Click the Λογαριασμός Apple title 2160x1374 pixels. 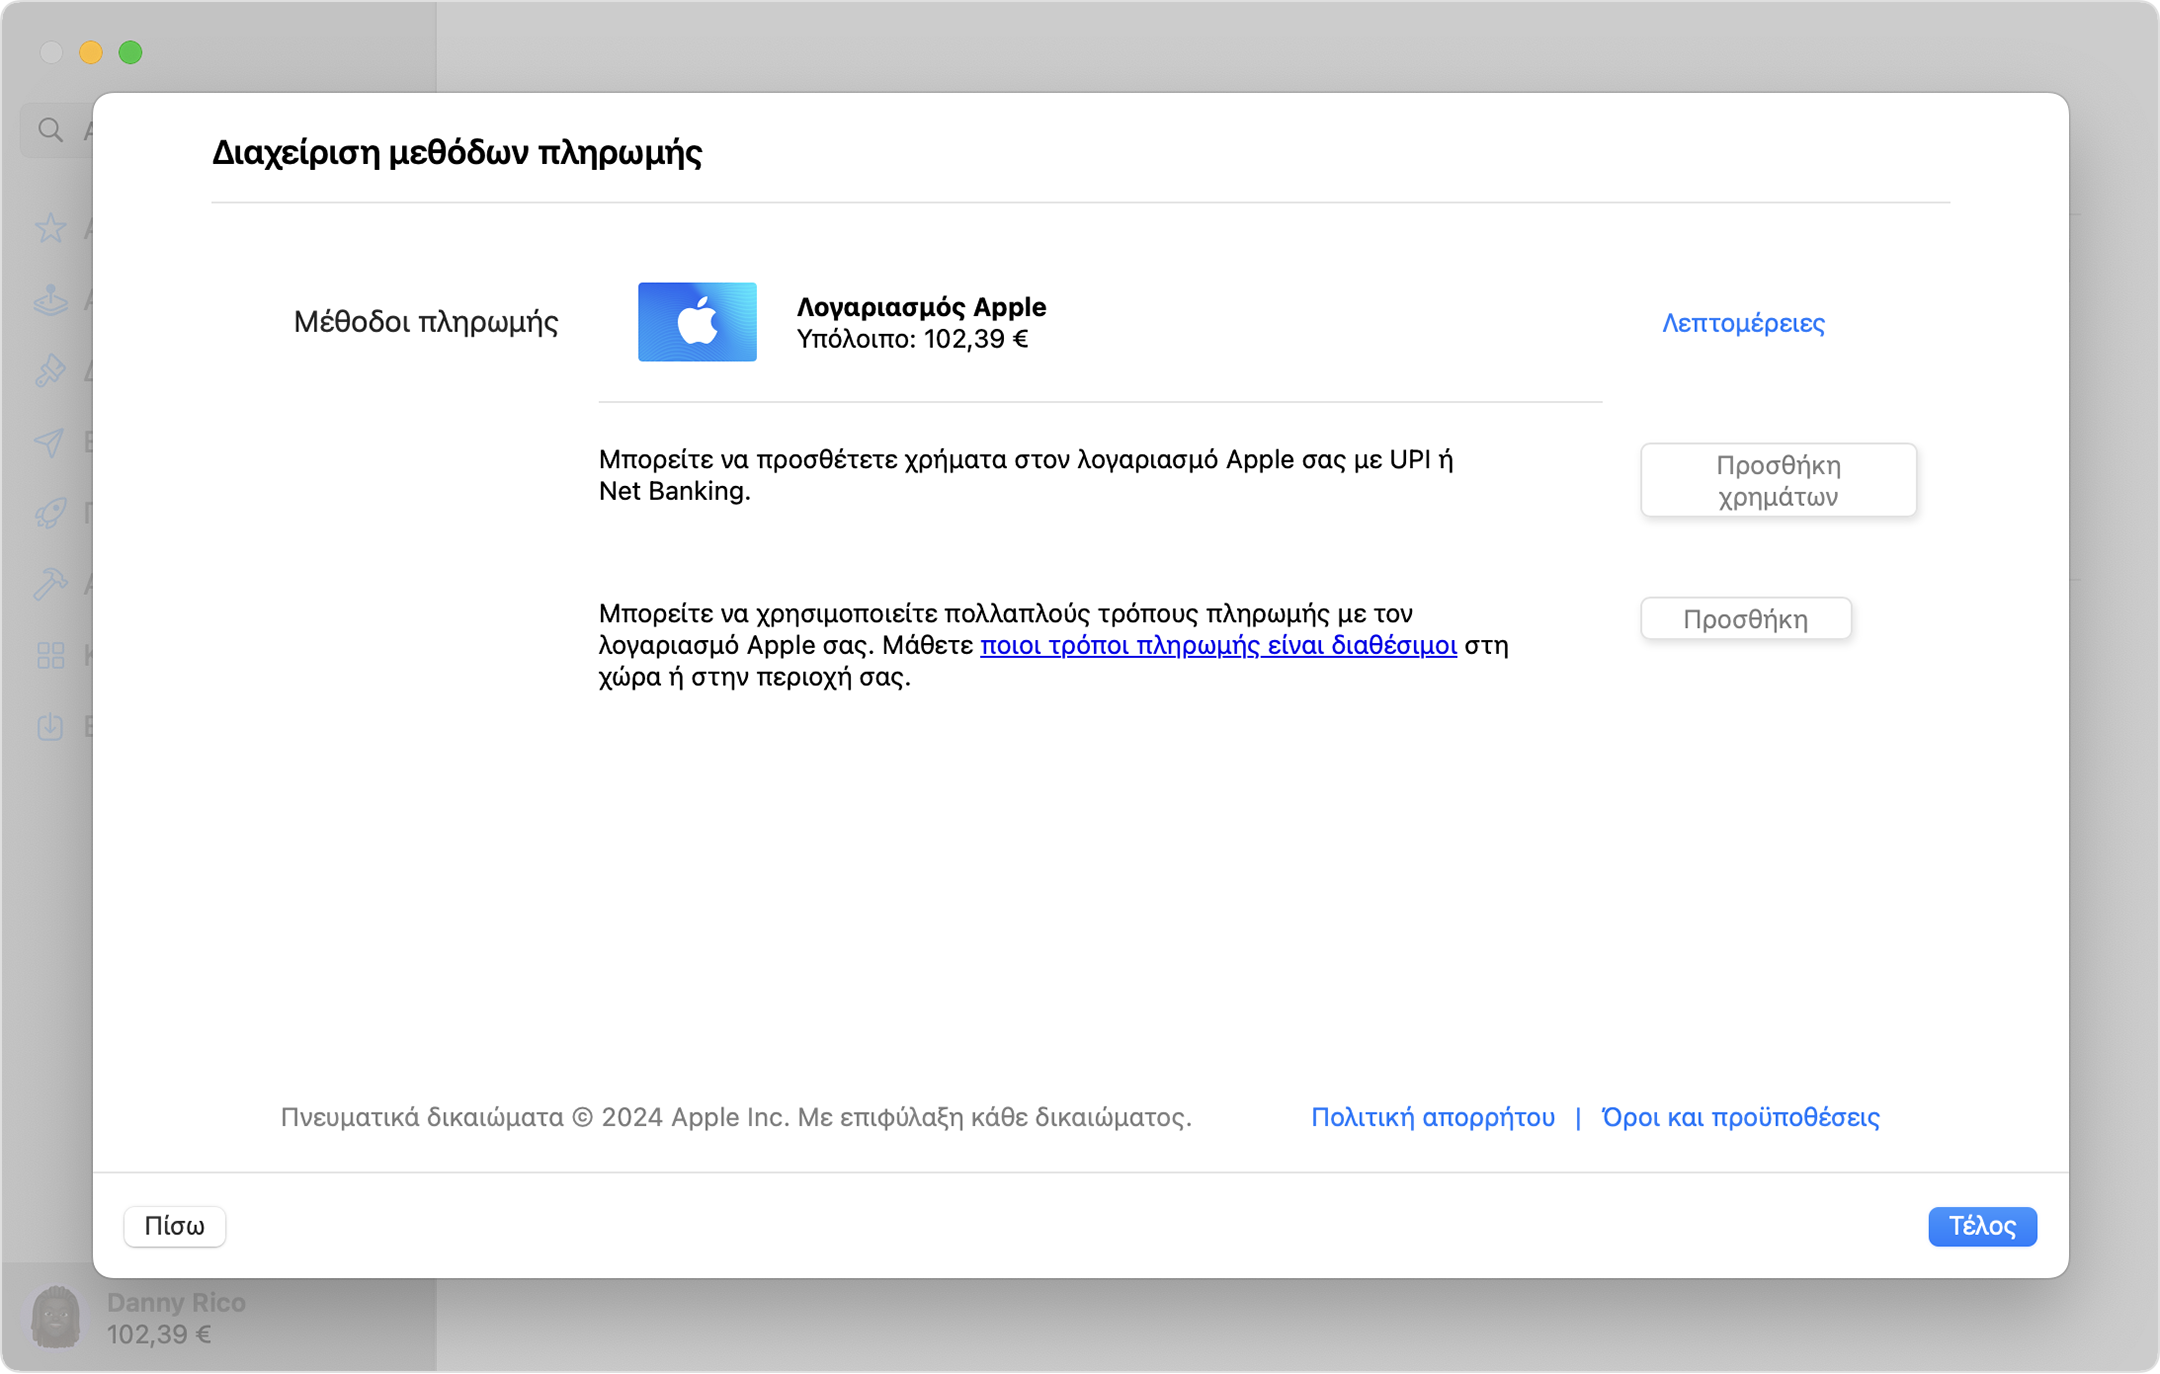pyautogui.click(x=921, y=307)
